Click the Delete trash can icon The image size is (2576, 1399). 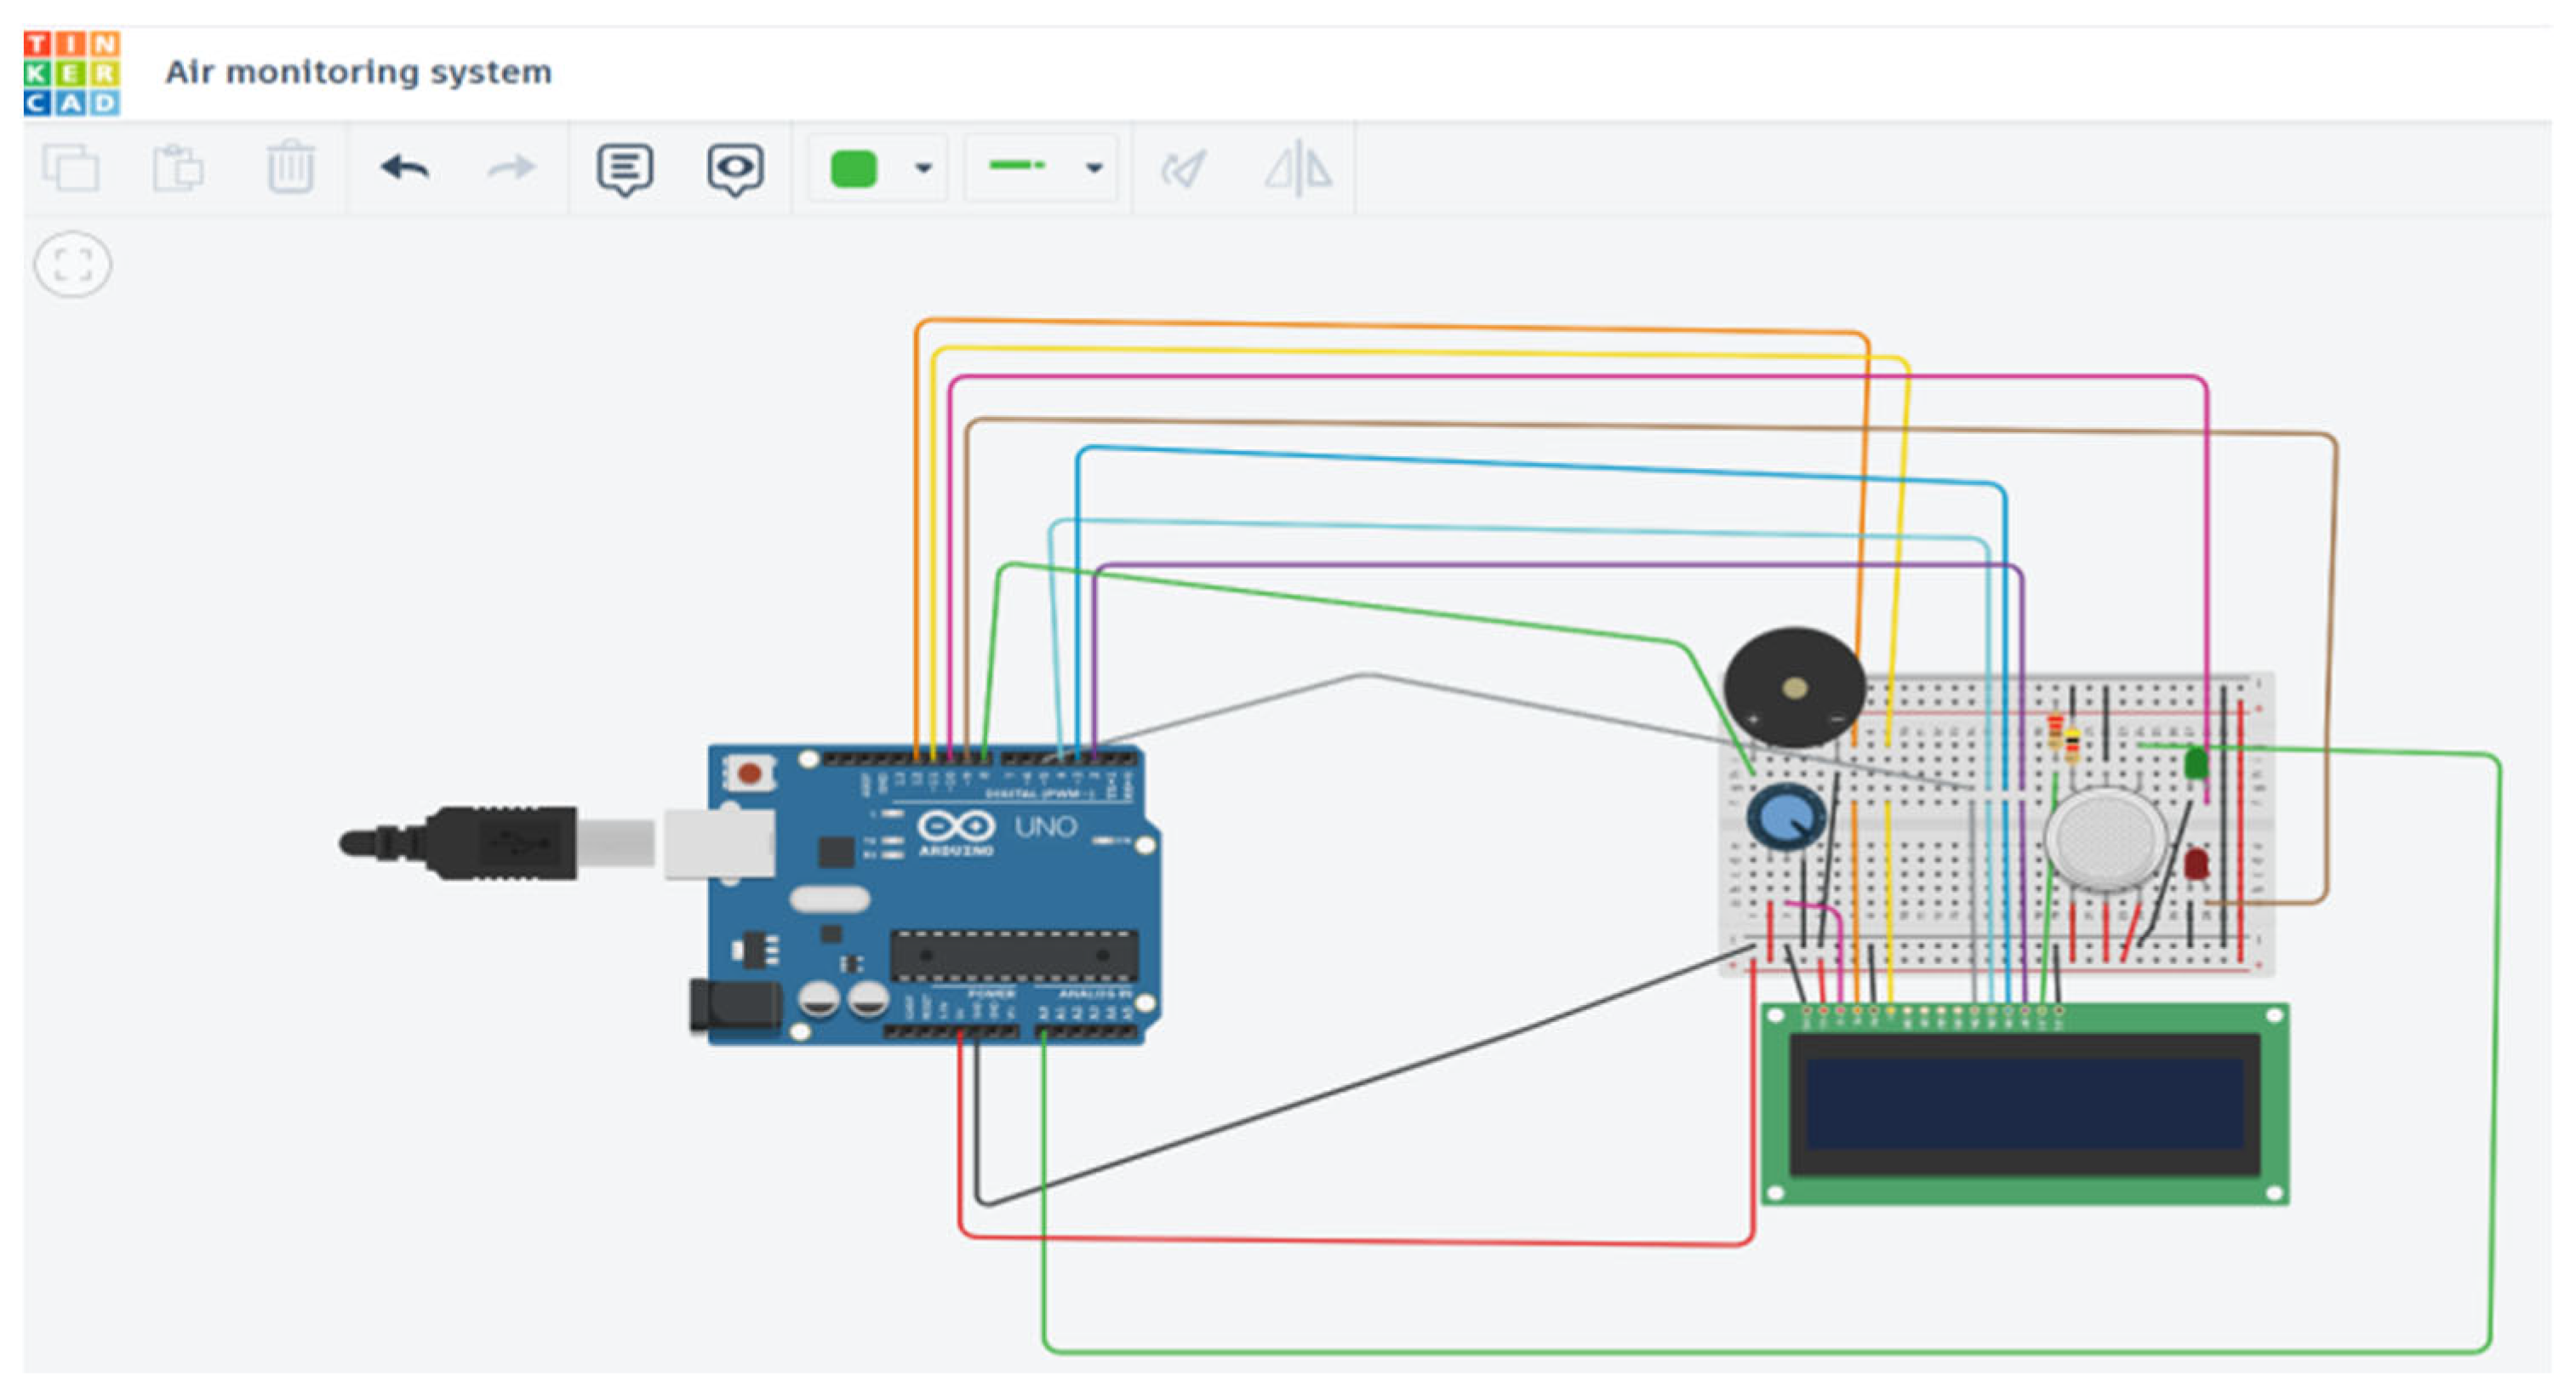[x=290, y=167]
